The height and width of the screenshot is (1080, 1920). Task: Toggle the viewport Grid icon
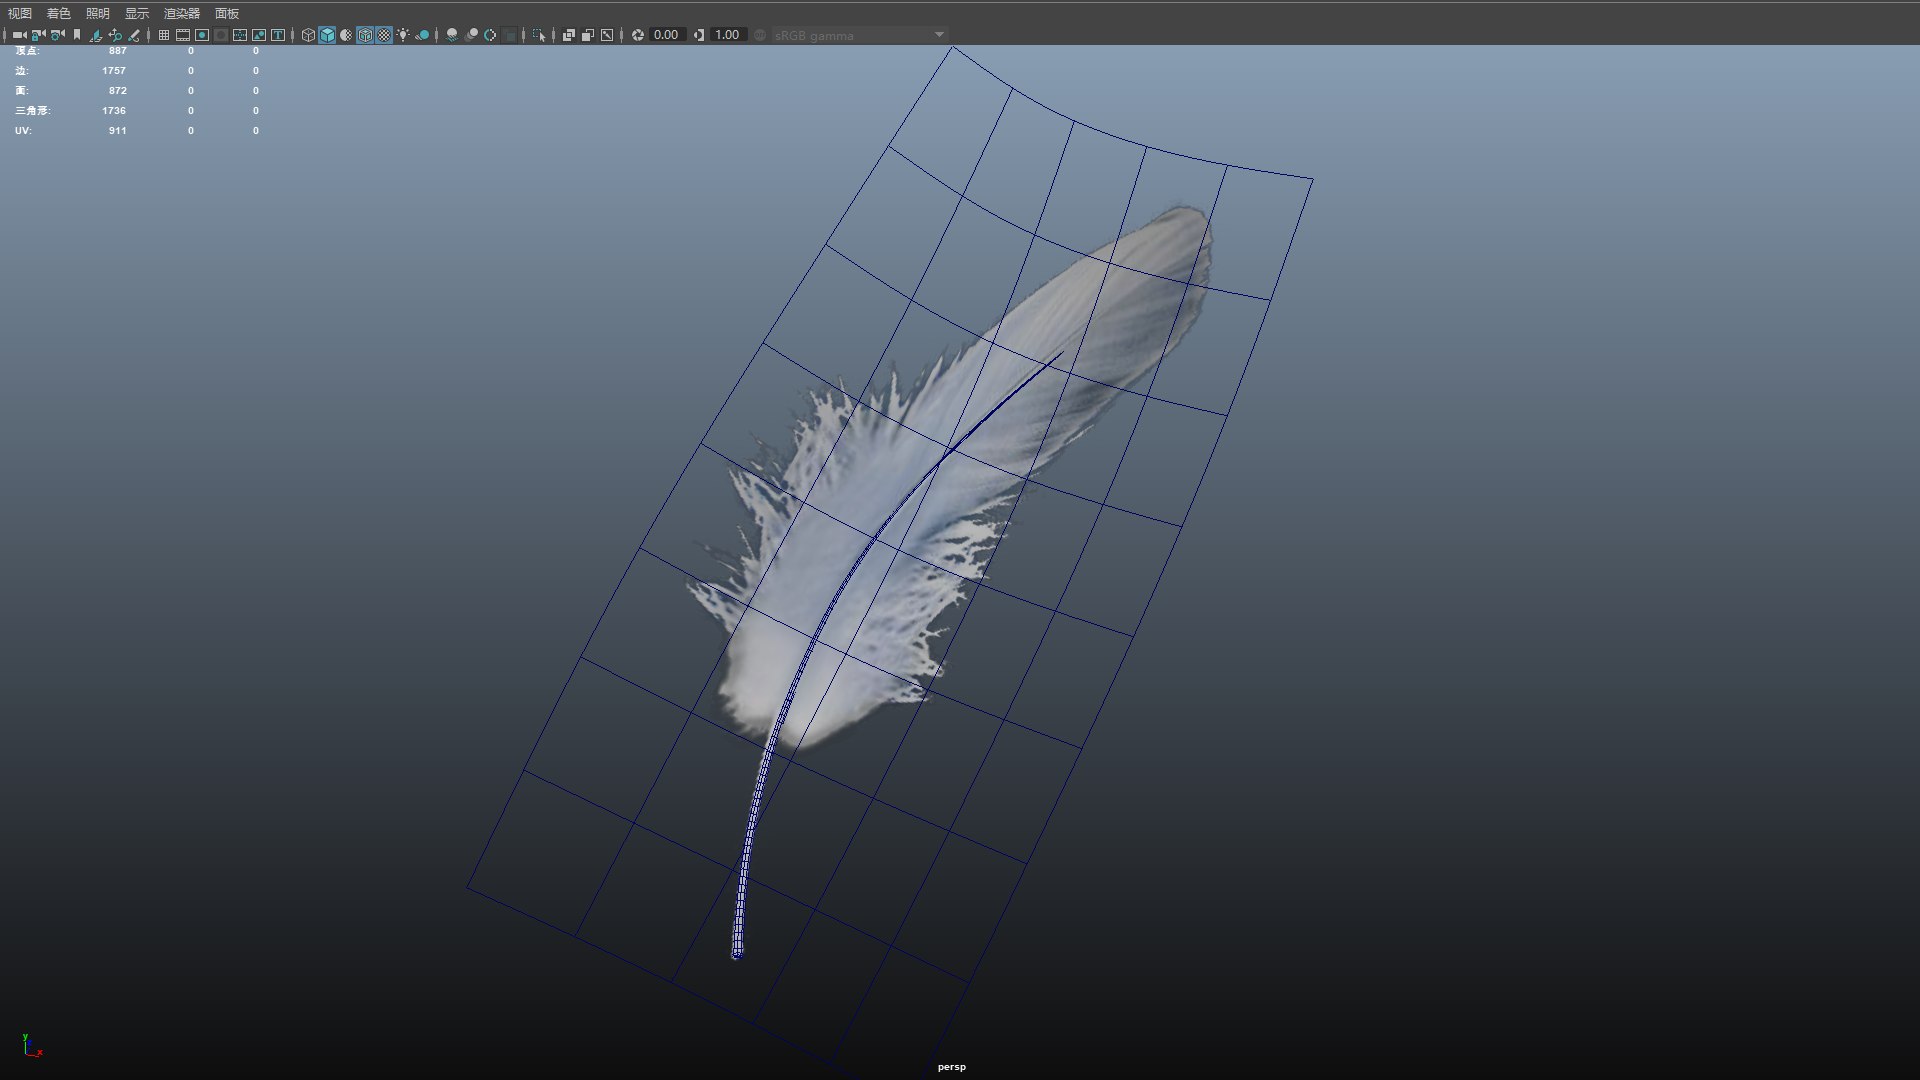[x=164, y=35]
